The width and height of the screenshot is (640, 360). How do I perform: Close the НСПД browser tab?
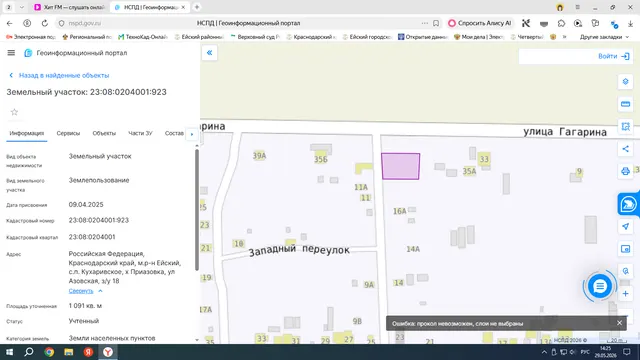(x=183, y=7)
